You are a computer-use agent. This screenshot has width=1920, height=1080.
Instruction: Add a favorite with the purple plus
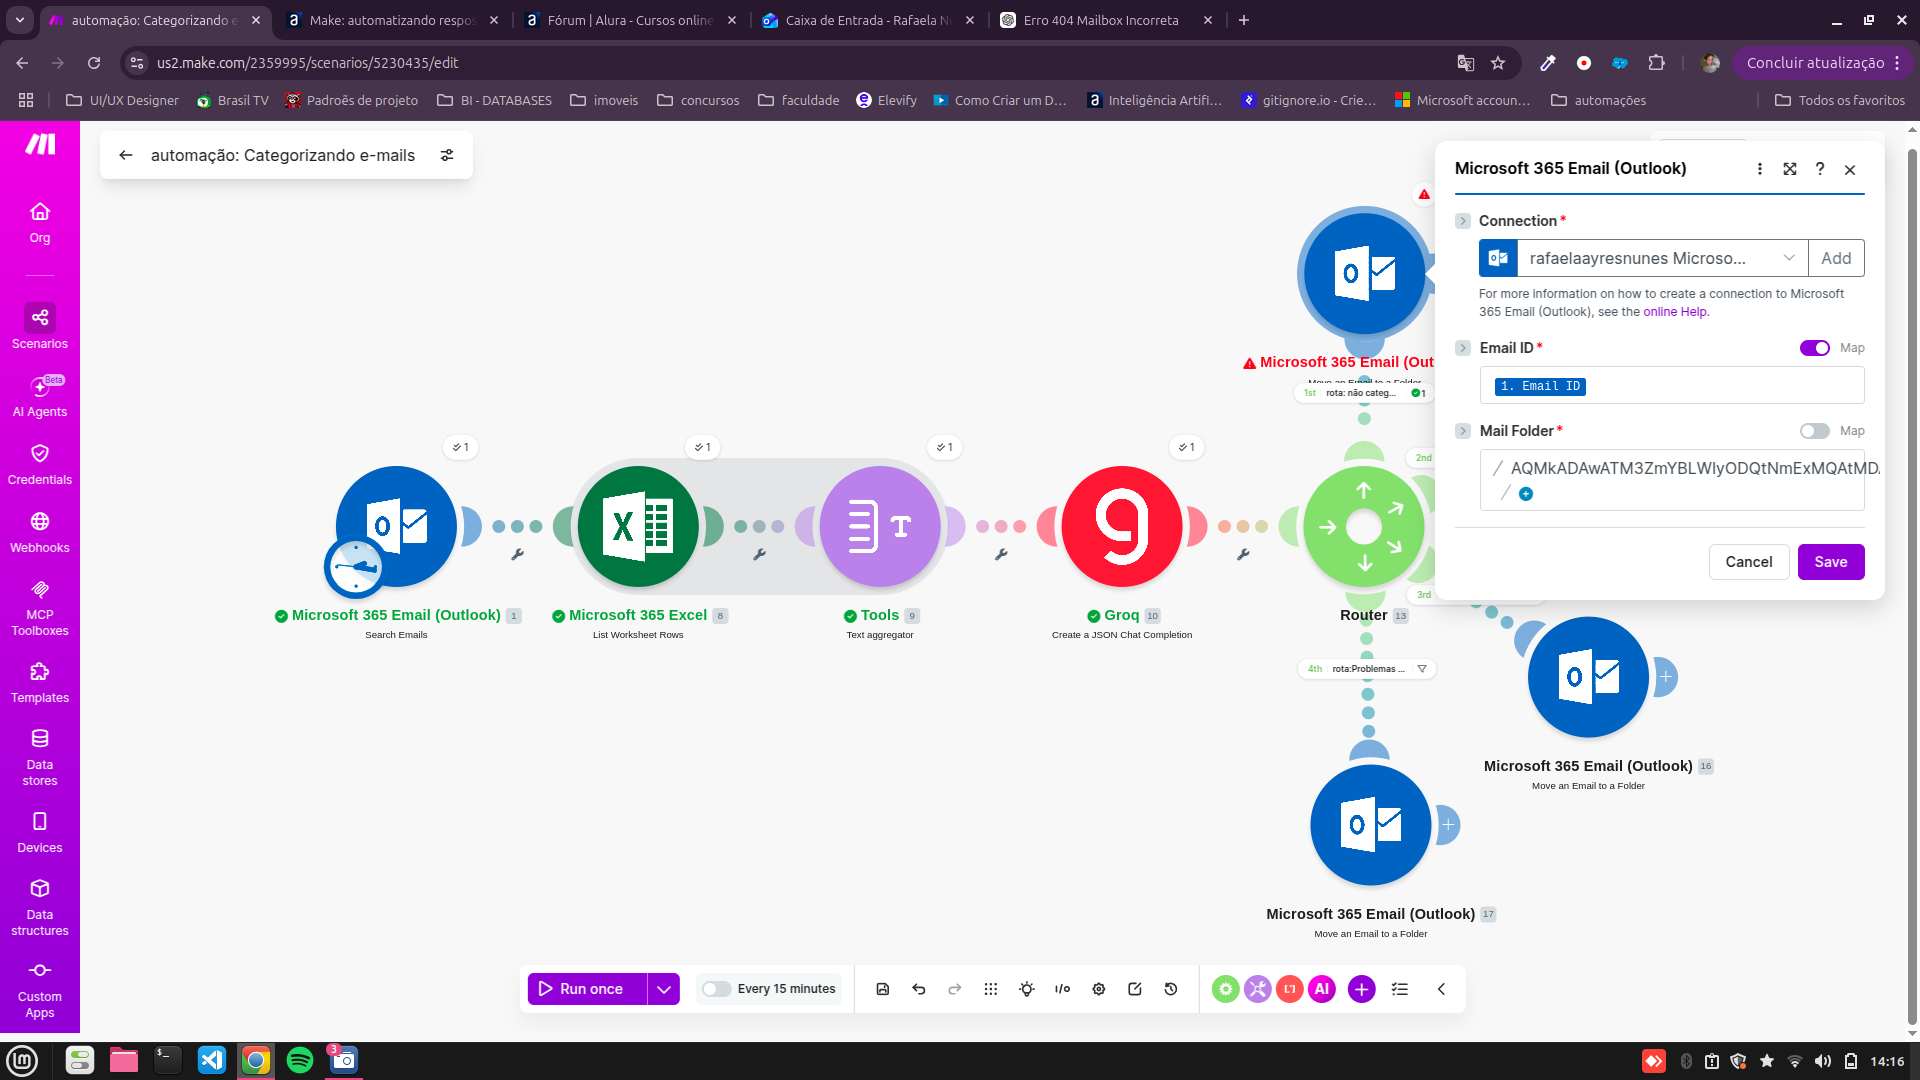point(1362,989)
